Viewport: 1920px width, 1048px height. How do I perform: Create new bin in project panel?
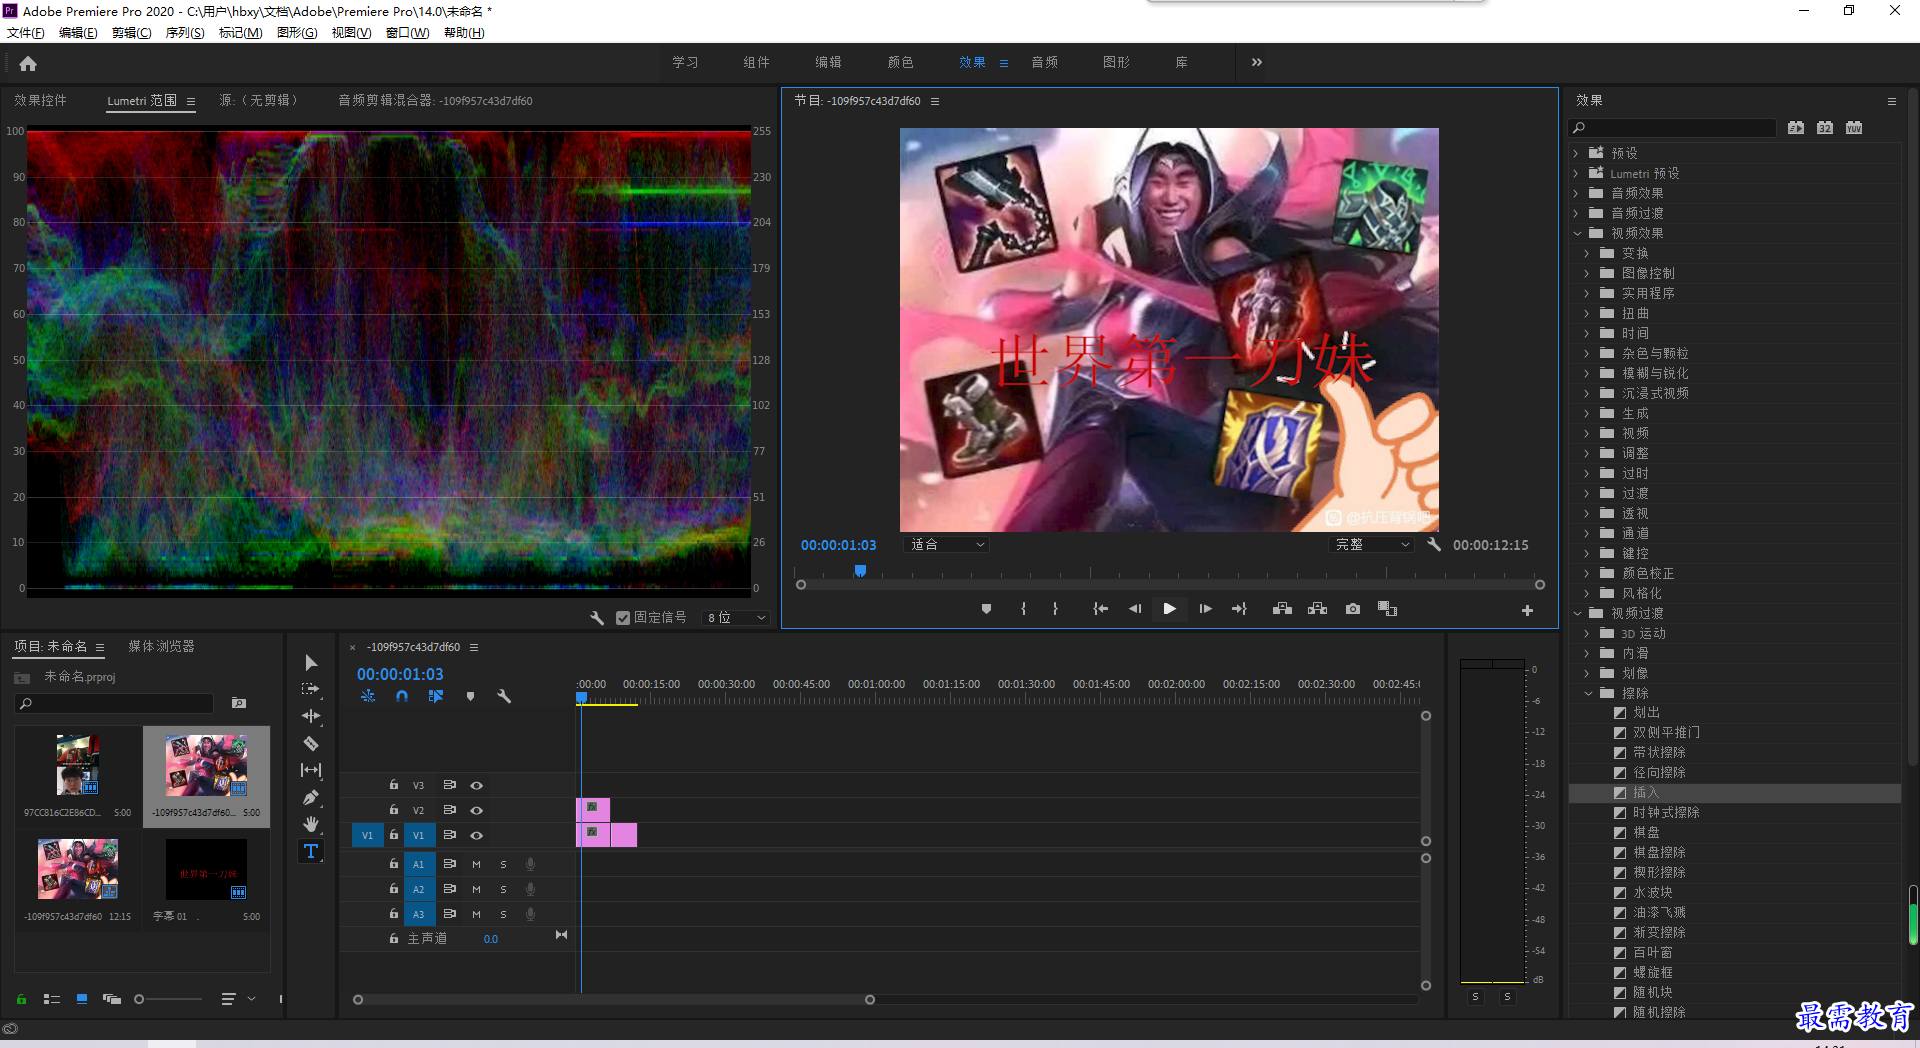coord(239,703)
